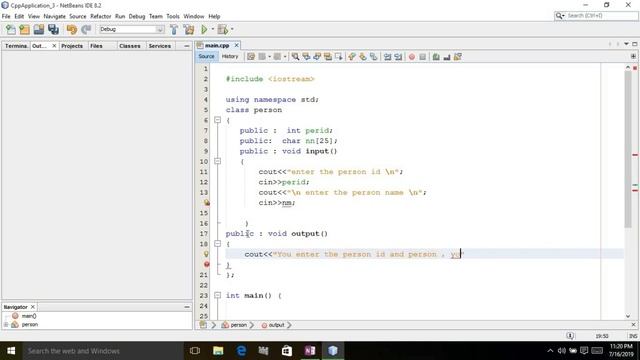Click the Save All toolbar icon
The height and width of the screenshot is (360, 640).
(53, 29)
